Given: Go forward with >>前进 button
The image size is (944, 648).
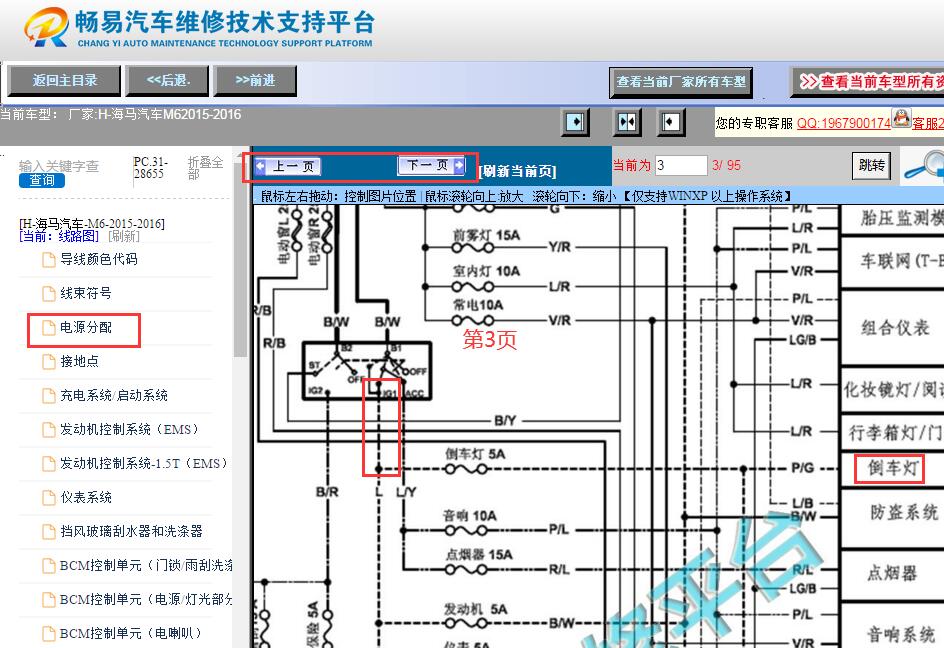Looking at the screenshot, I should [x=255, y=81].
